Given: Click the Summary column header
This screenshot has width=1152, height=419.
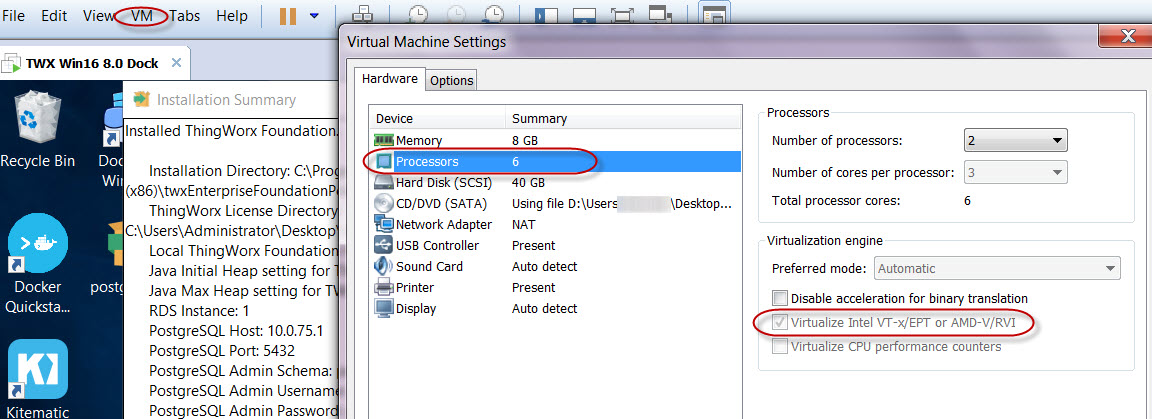Looking at the screenshot, I should 624,118.
